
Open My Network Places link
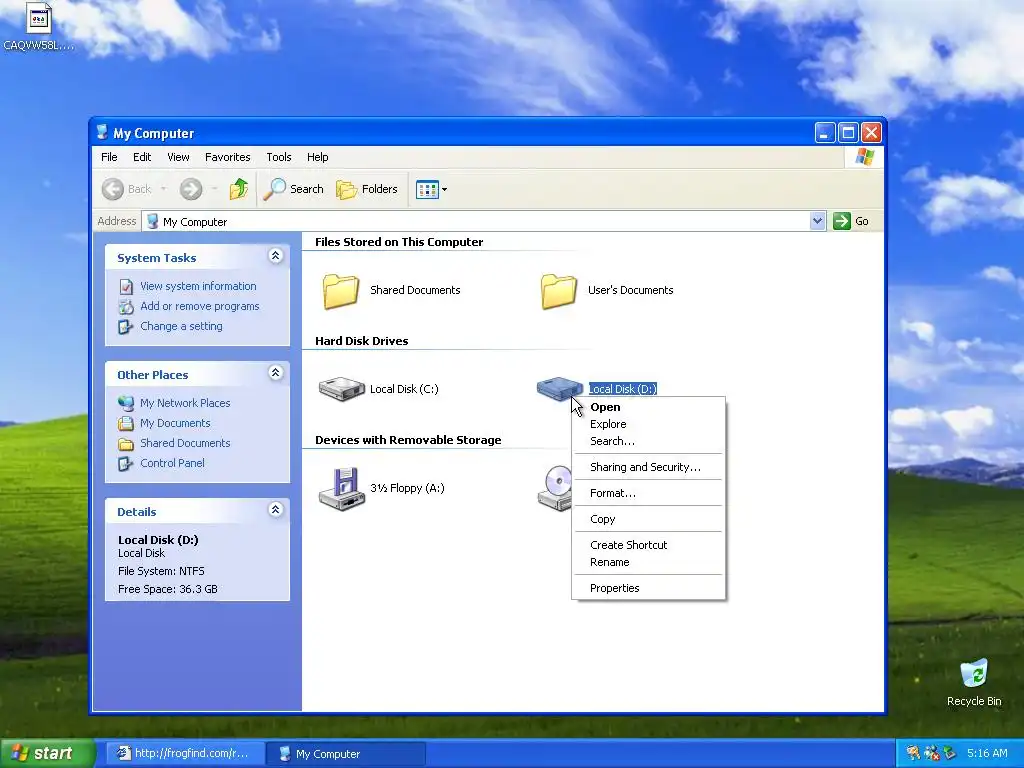pos(185,403)
